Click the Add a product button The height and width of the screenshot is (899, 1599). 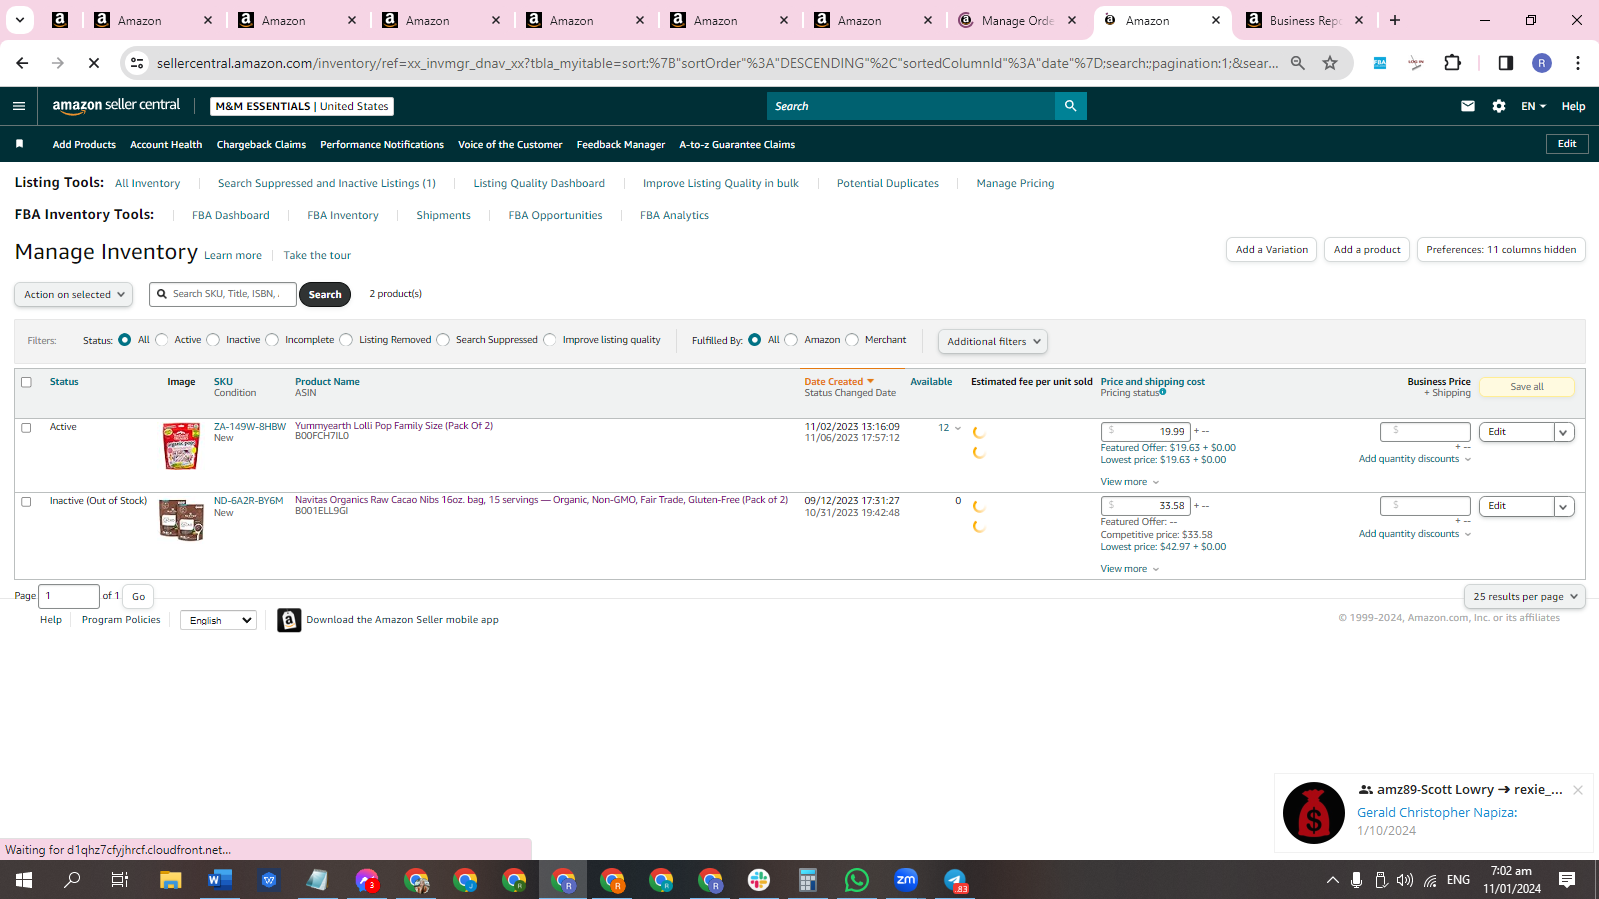tap(1367, 250)
